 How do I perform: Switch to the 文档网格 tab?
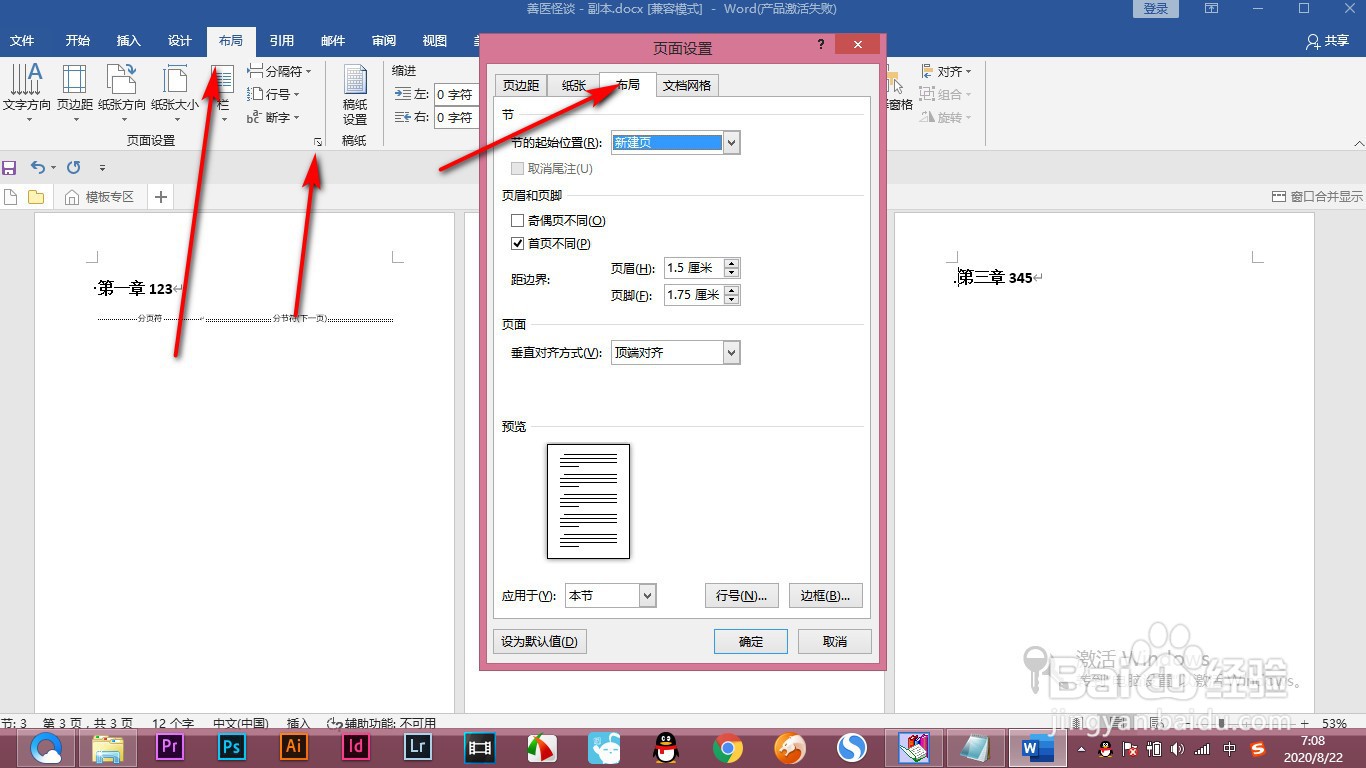[687, 85]
